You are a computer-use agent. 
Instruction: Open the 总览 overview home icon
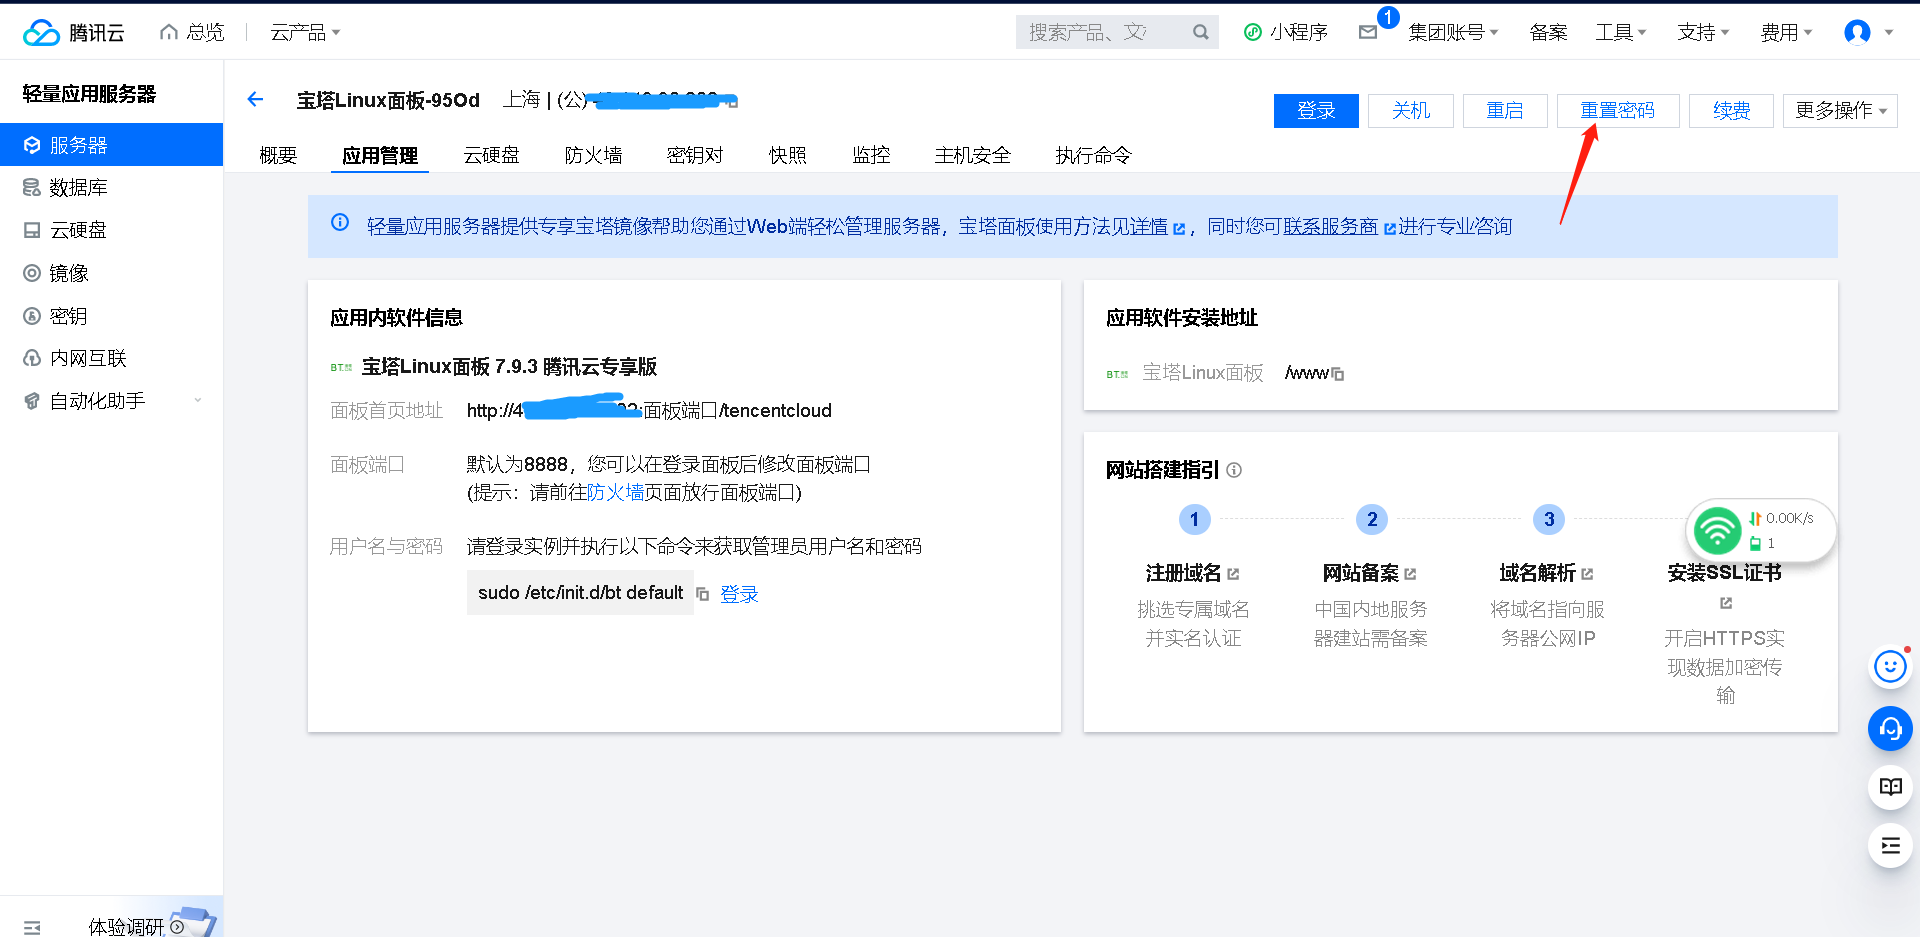click(169, 32)
